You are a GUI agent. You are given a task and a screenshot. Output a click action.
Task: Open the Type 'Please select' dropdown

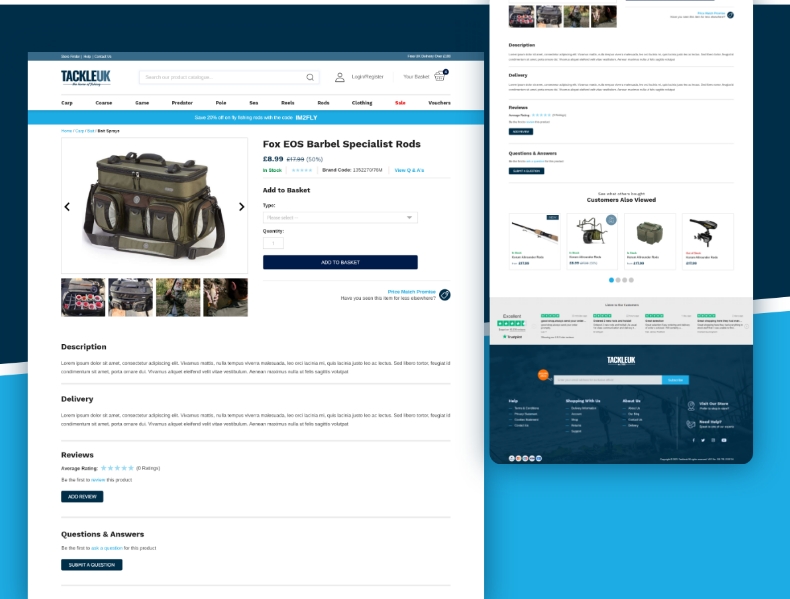tap(340, 218)
